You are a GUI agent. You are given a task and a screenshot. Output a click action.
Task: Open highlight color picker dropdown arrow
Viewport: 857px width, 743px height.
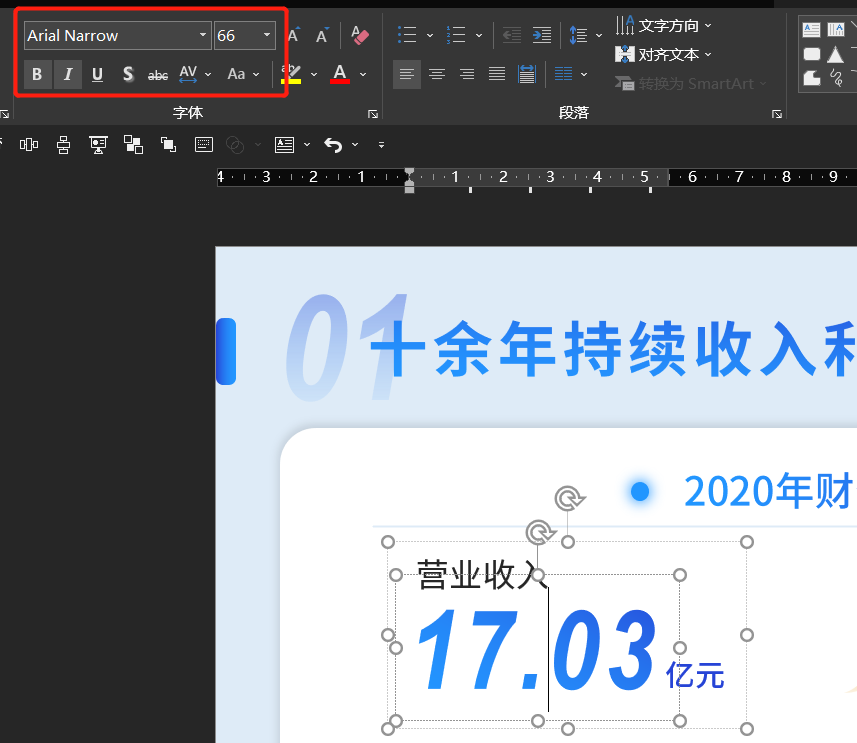click(x=314, y=74)
